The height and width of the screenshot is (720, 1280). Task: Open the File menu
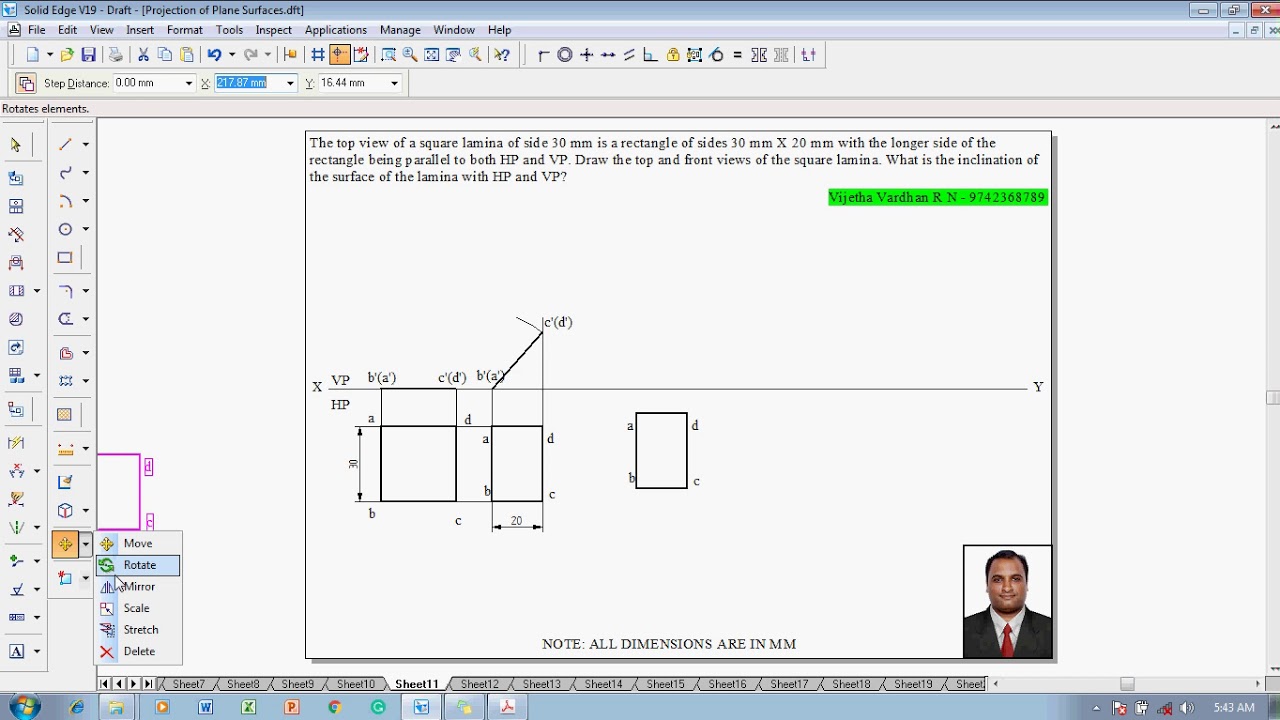click(x=36, y=30)
